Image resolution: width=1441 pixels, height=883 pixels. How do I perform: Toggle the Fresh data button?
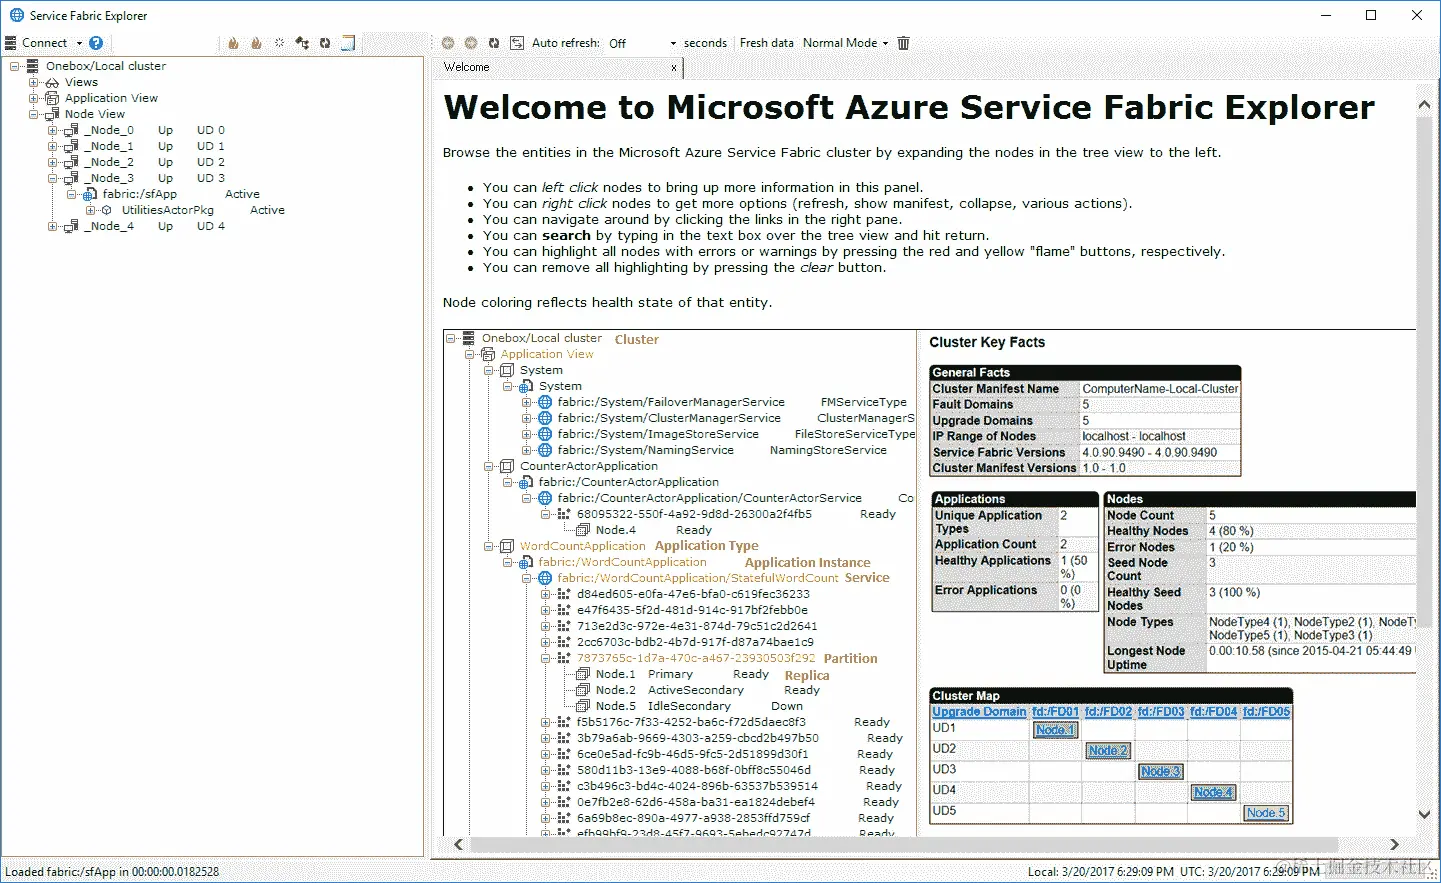tap(766, 43)
